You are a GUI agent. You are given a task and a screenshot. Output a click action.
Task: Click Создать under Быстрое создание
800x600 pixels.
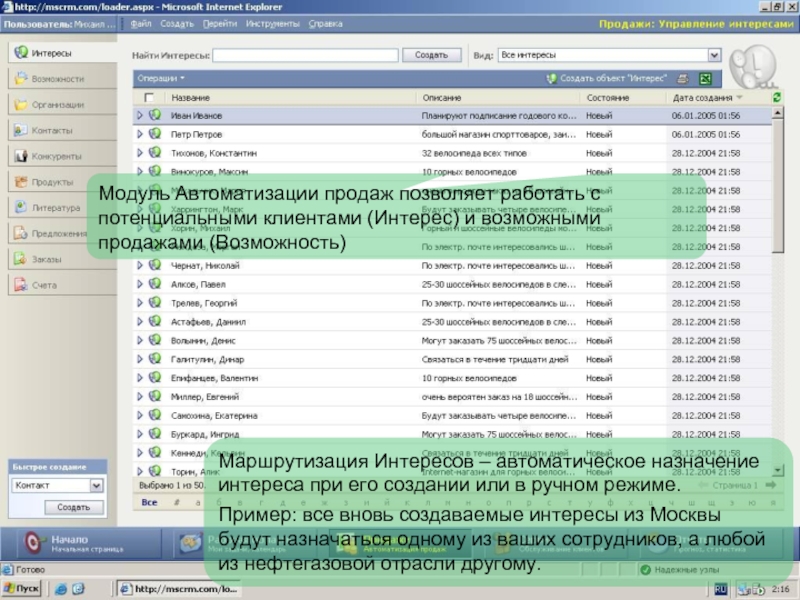pos(73,507)
